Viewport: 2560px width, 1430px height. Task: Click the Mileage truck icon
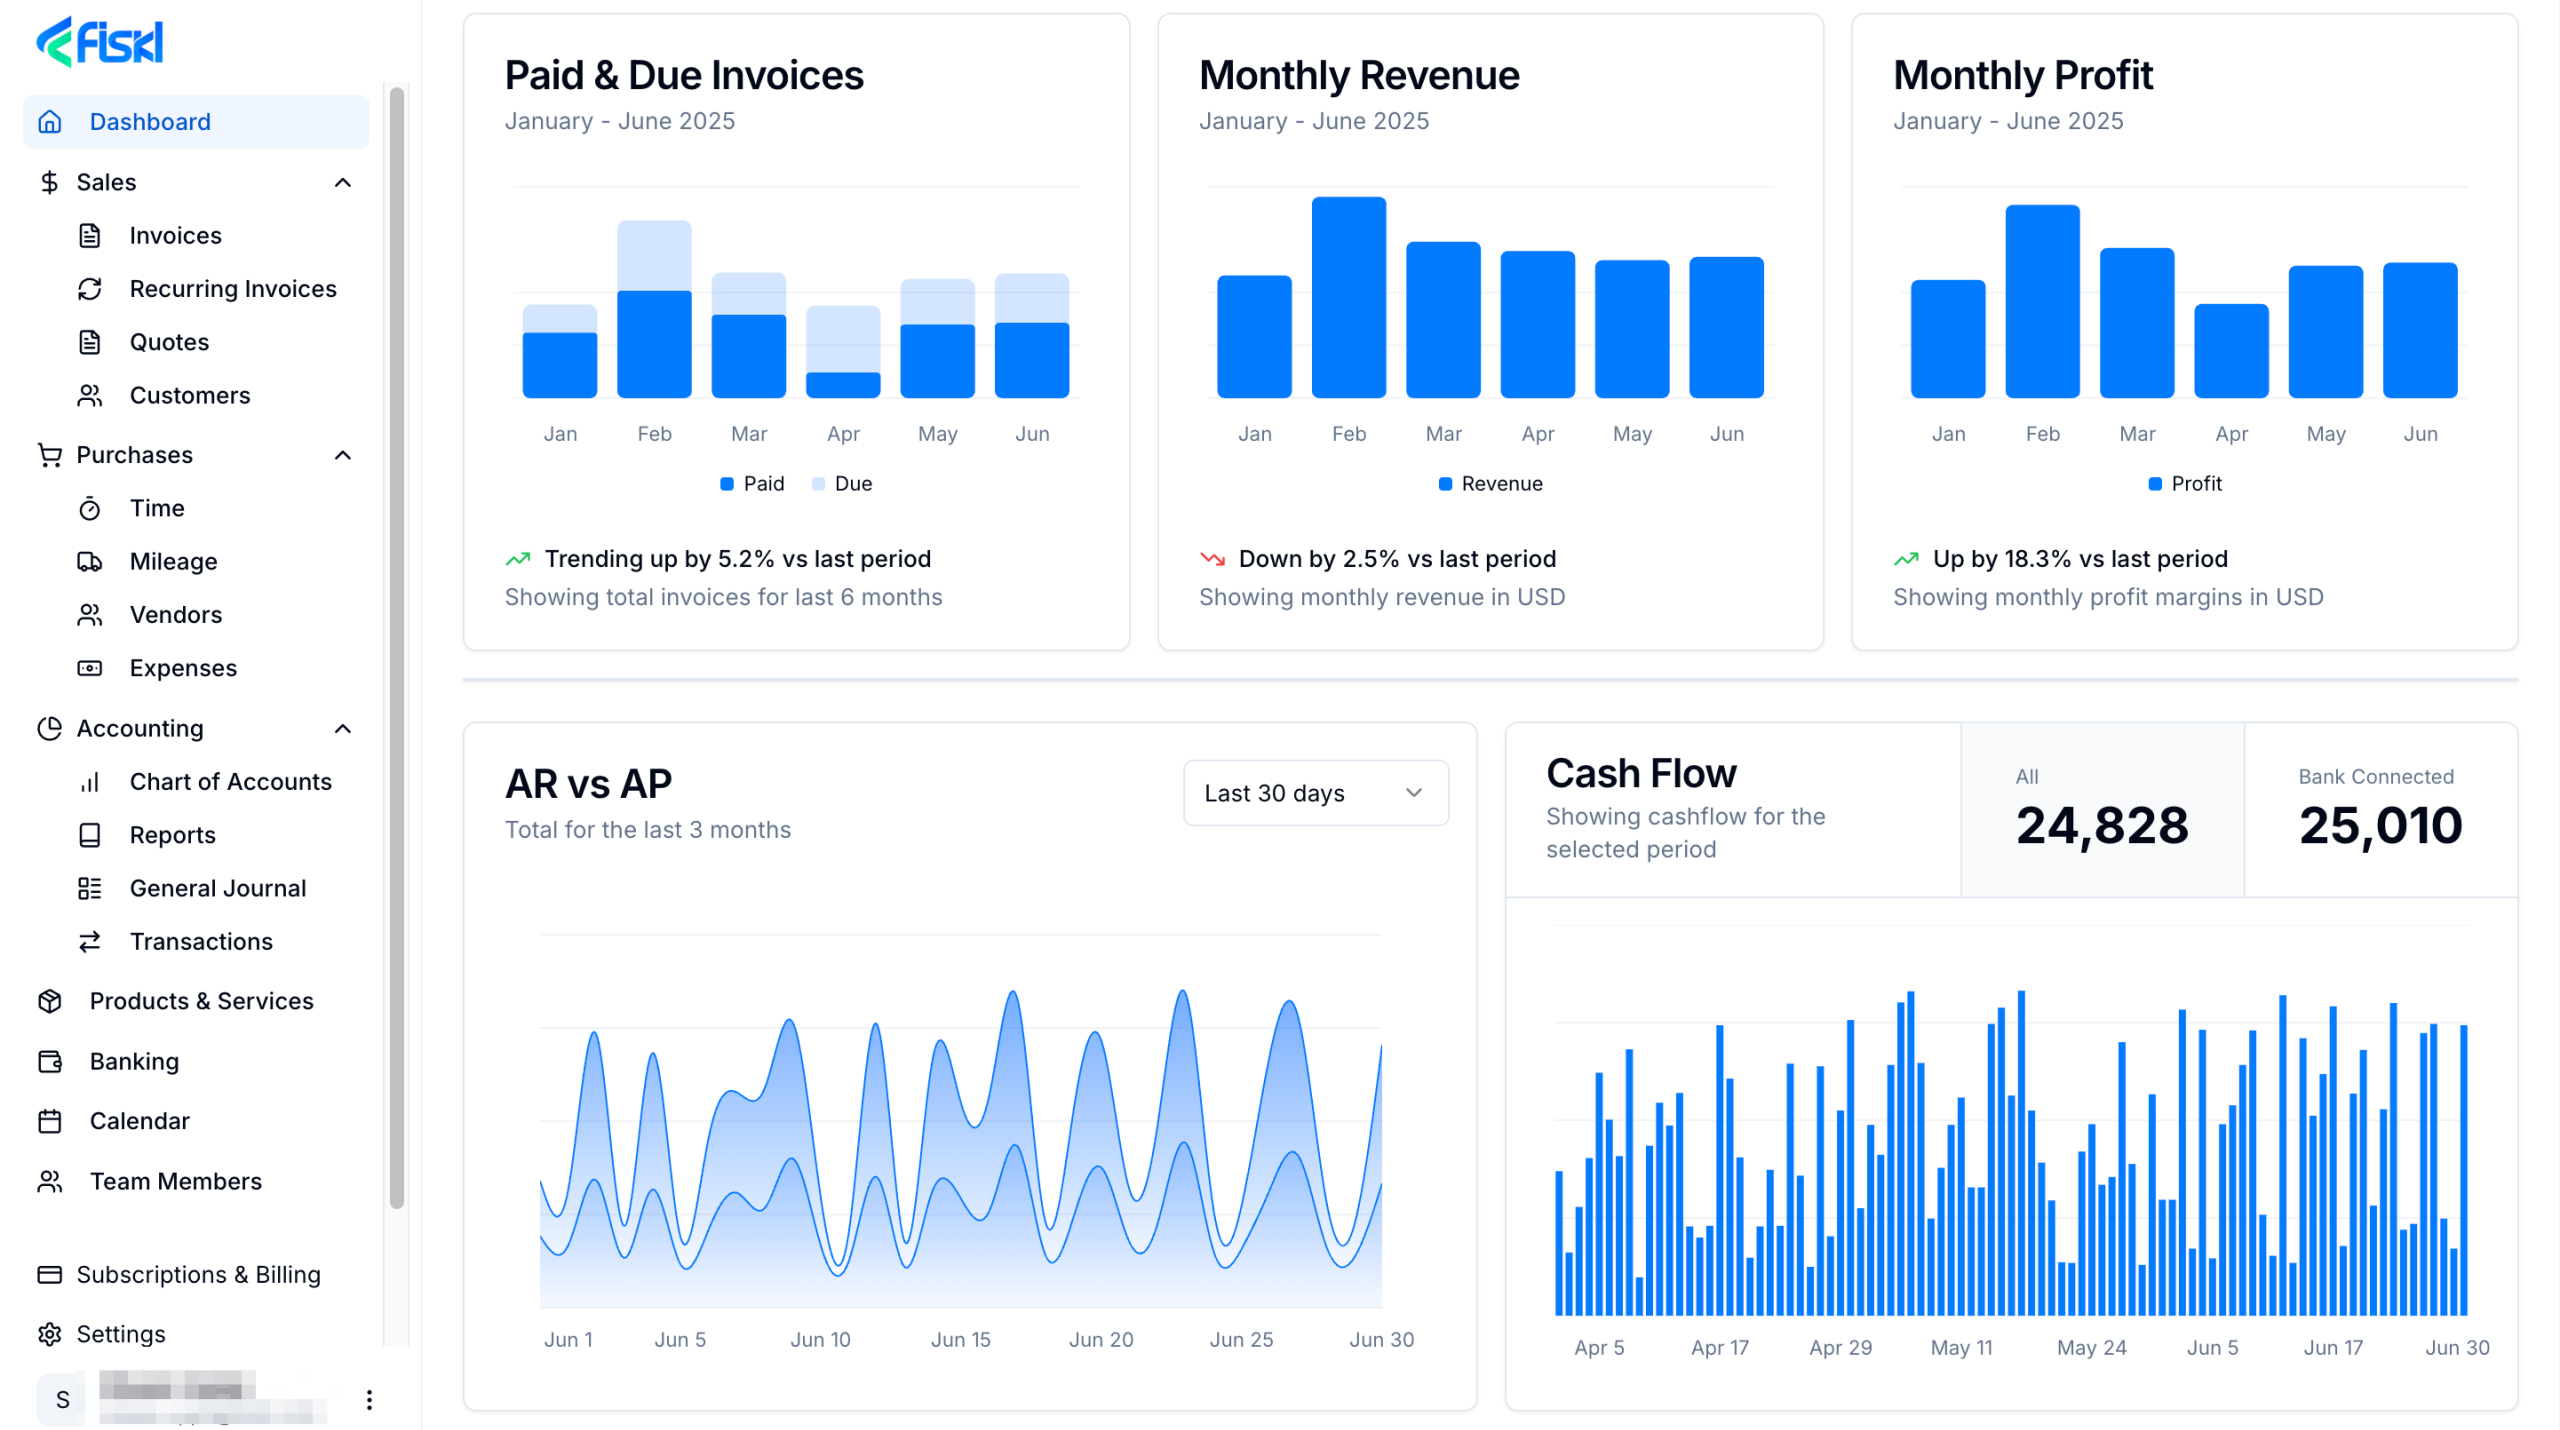click(x=90, y=561)
